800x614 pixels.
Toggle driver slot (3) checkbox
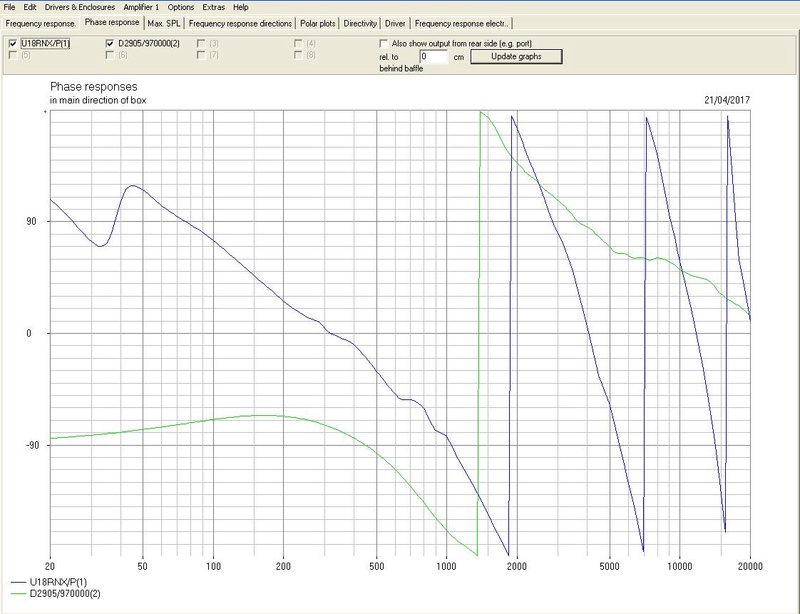201,44
